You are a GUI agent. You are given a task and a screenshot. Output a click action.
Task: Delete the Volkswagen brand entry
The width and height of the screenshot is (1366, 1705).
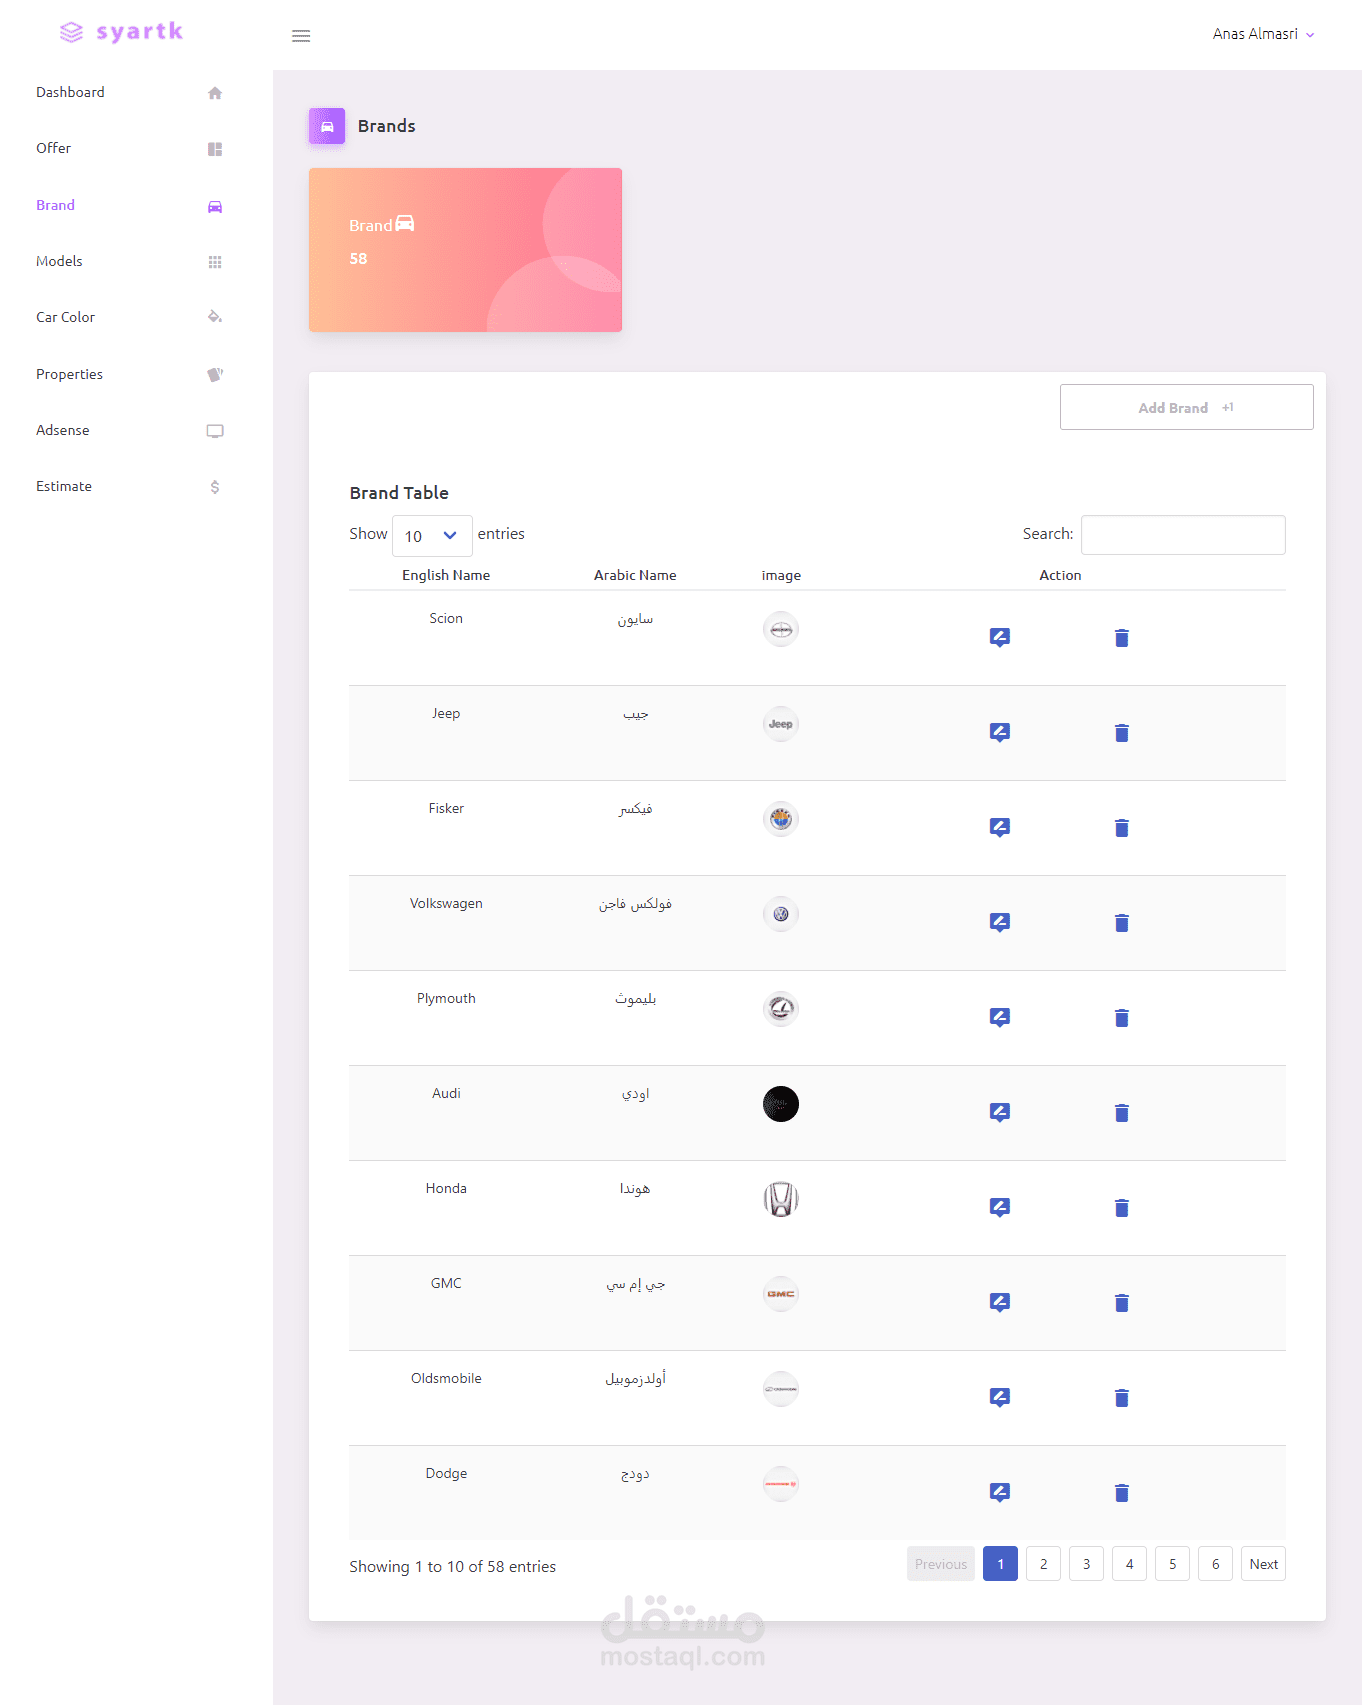pyautogui.click(x=1122, y=923)
